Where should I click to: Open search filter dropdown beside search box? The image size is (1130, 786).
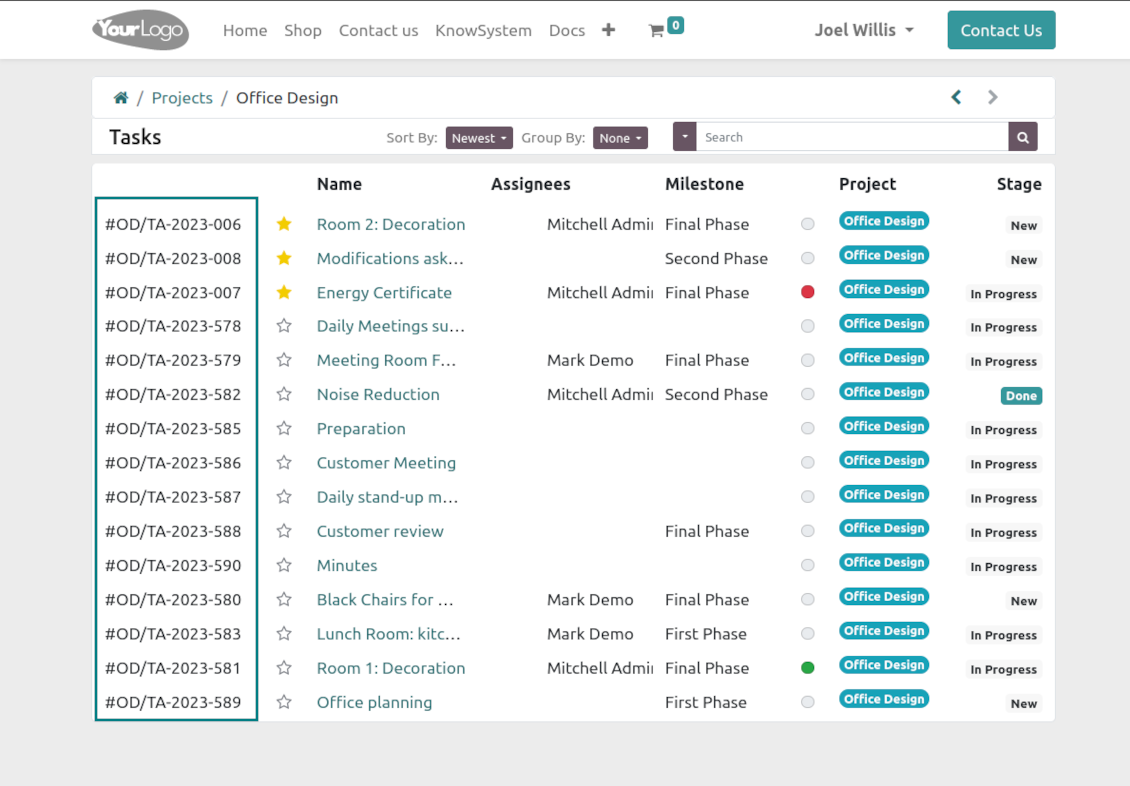(685, 138)
